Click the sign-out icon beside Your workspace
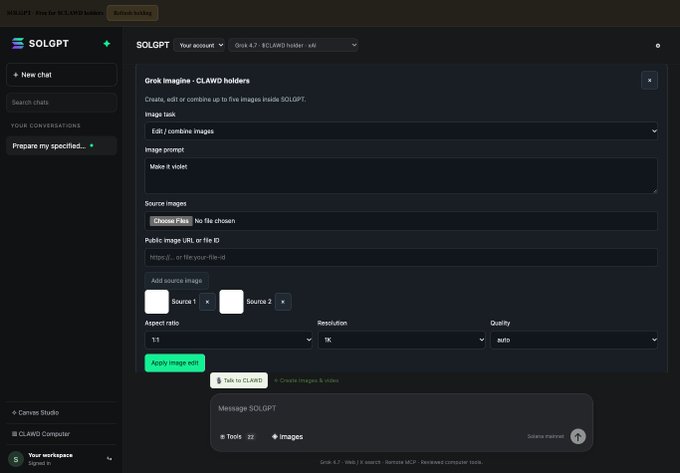The height and width of the screenshot is (473, 680). pos(109,458)
